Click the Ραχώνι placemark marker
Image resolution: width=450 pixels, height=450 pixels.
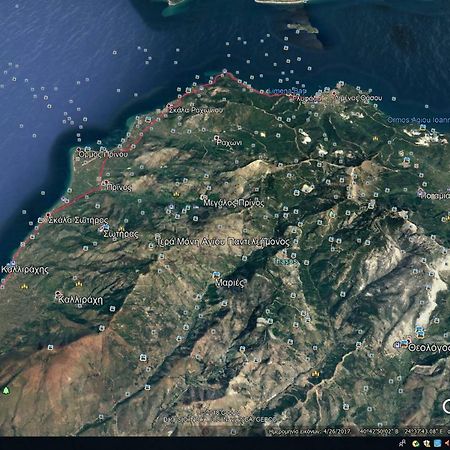217,138
